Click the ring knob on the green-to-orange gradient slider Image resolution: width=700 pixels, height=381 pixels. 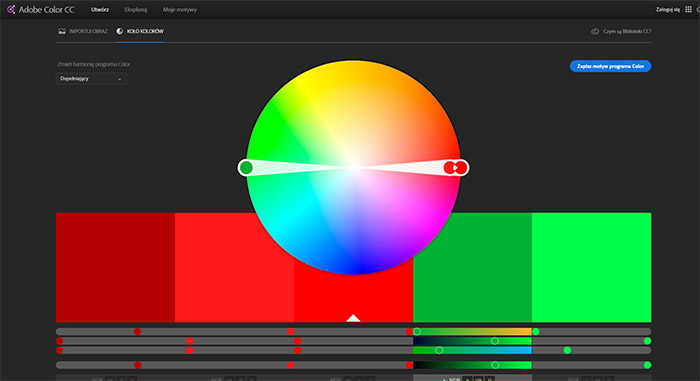(417, 331)
